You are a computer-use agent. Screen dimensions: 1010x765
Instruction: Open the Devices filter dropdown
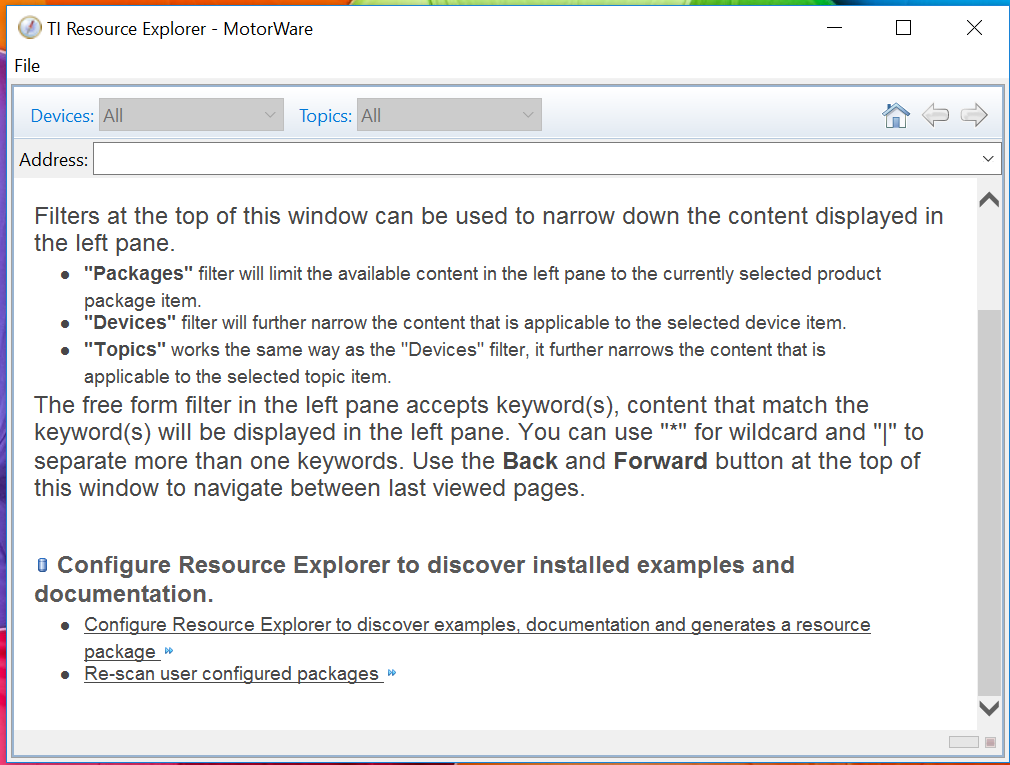point(190,115)
